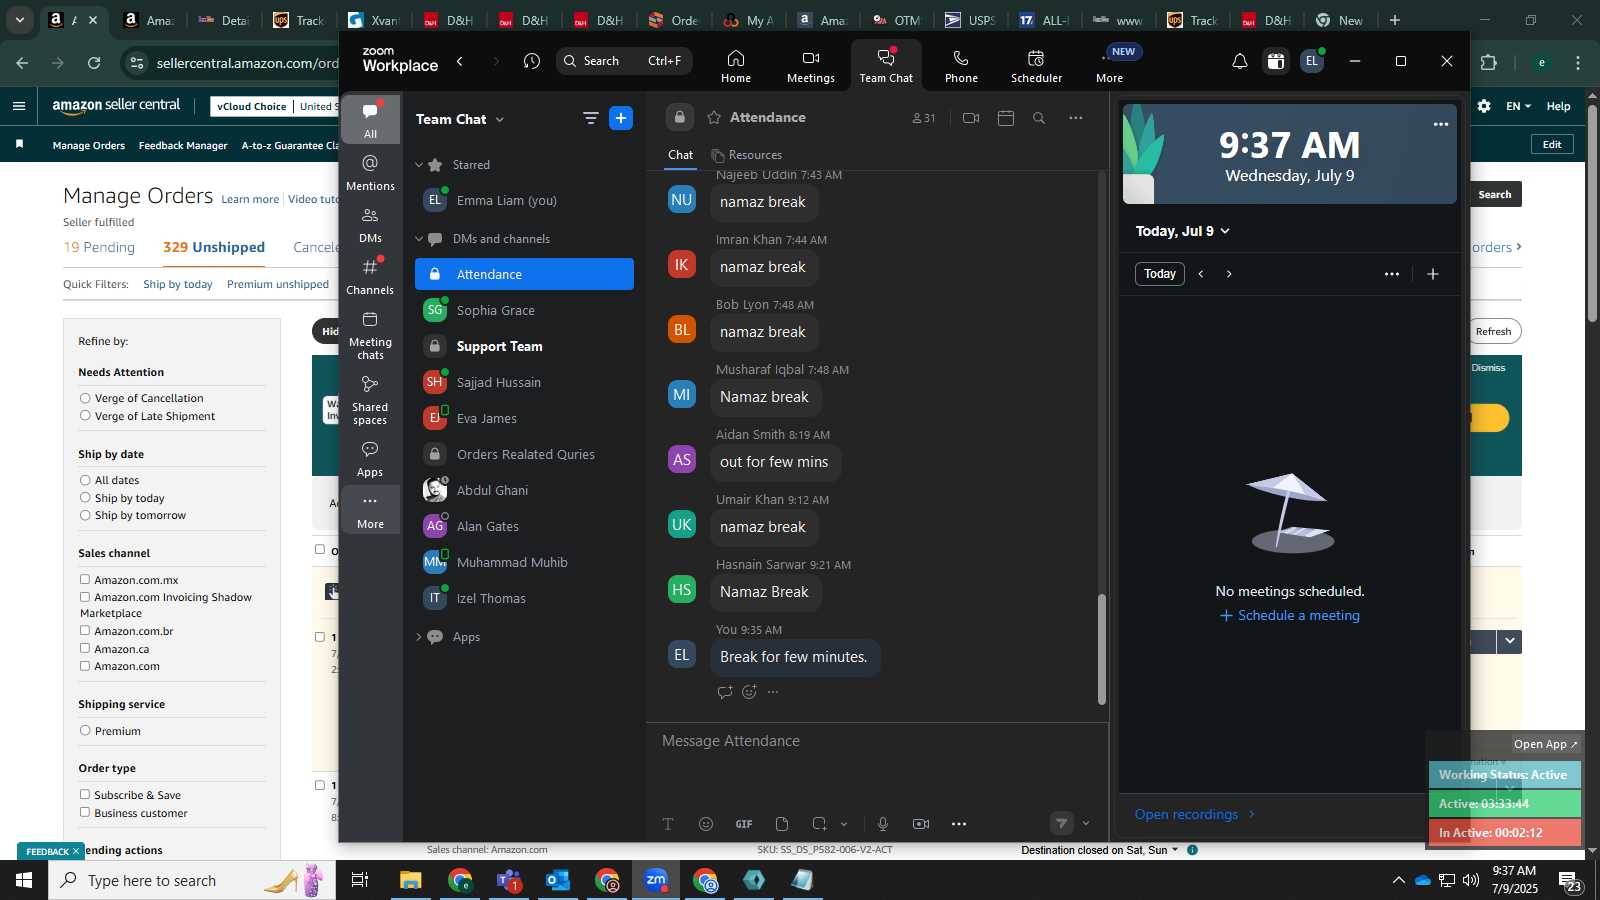Open recordings link in calendar panel
Screen dimensions: 1600x900
(1194, 814)
